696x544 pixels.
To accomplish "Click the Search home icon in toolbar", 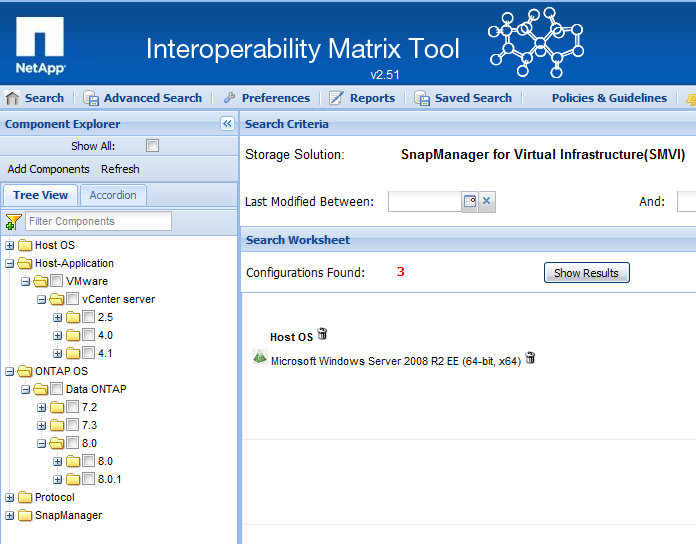I will tap(13, 98).
